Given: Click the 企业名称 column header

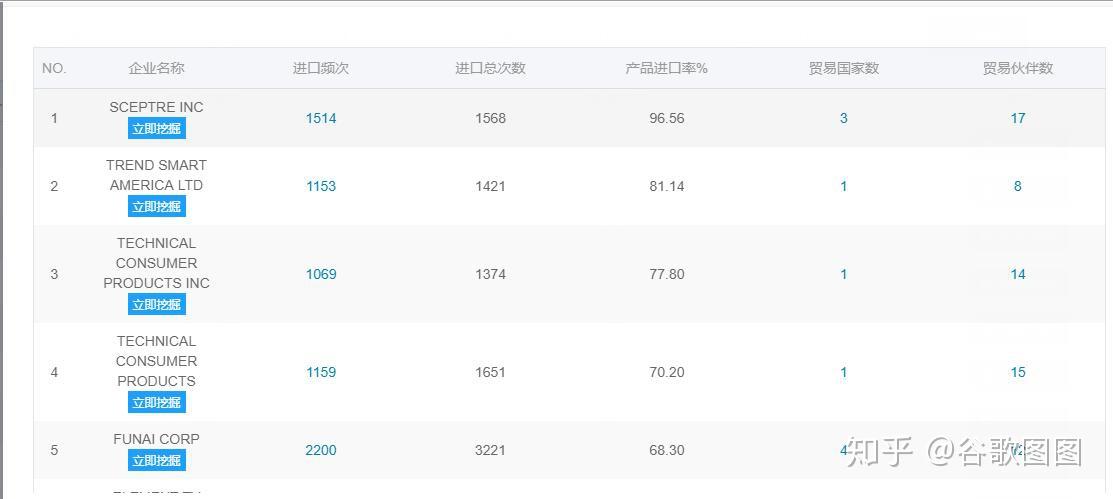Looking at the screenshot, I should pos(156,68).
